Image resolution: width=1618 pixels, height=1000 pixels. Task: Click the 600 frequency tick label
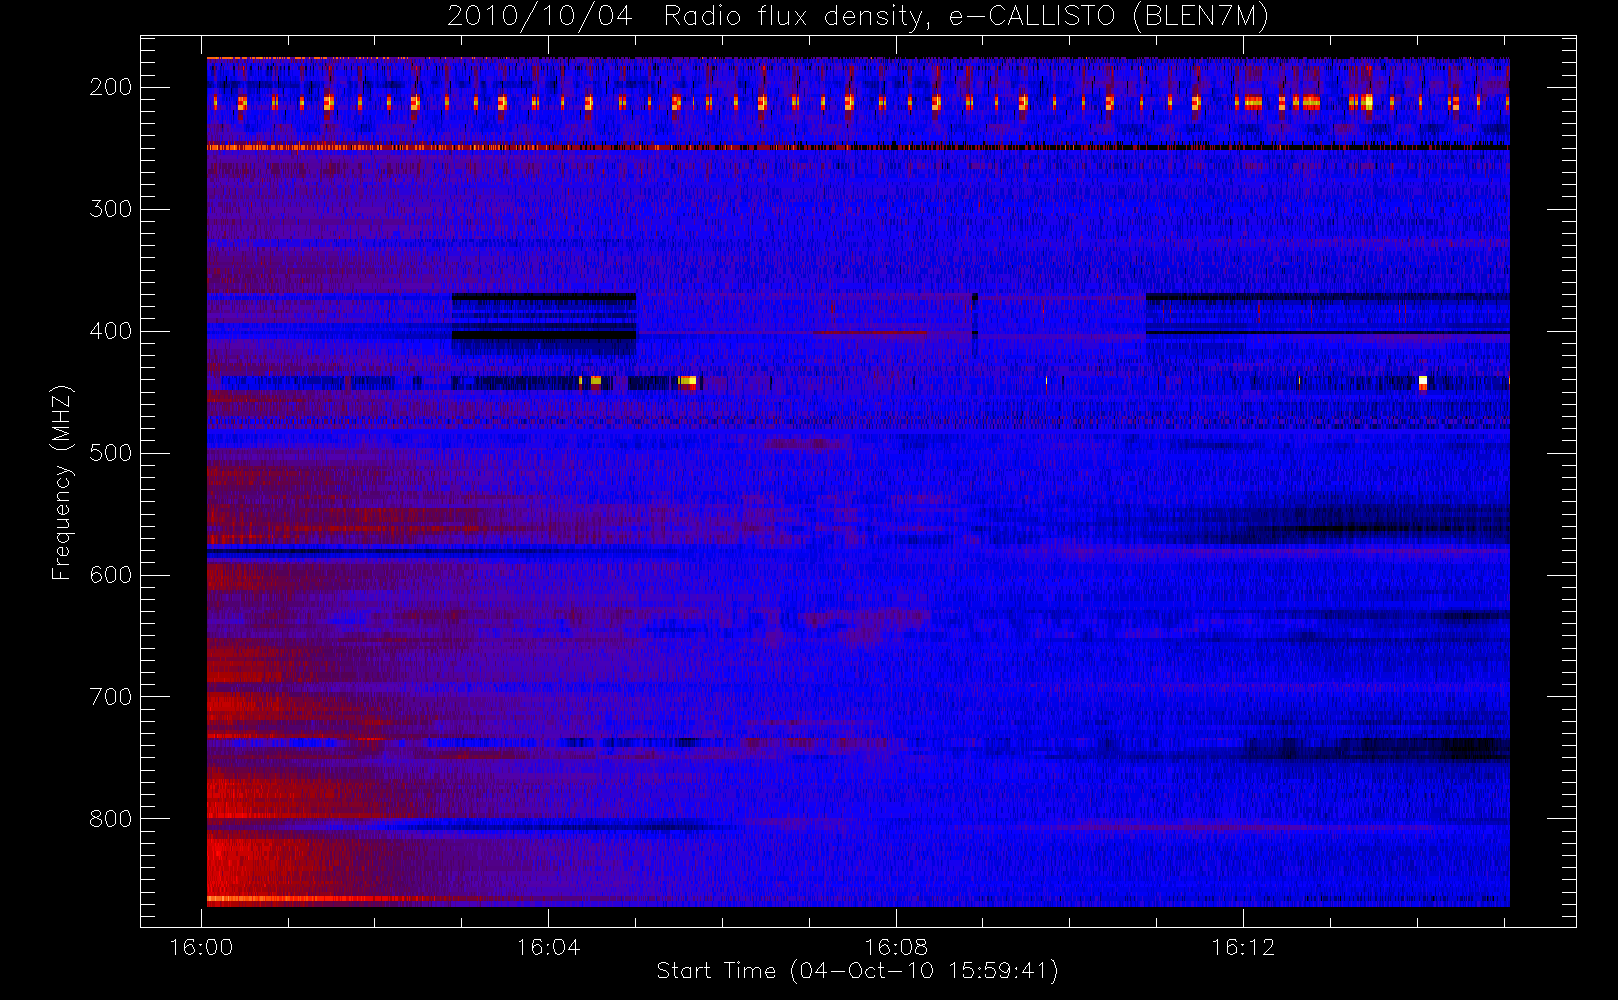110,575
